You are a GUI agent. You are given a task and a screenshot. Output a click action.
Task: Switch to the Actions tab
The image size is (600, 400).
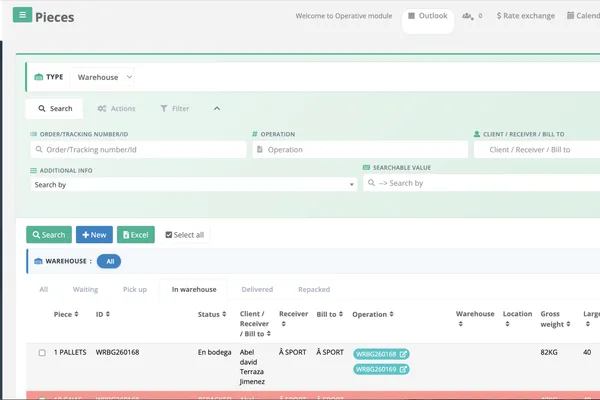tap(116, 109)
